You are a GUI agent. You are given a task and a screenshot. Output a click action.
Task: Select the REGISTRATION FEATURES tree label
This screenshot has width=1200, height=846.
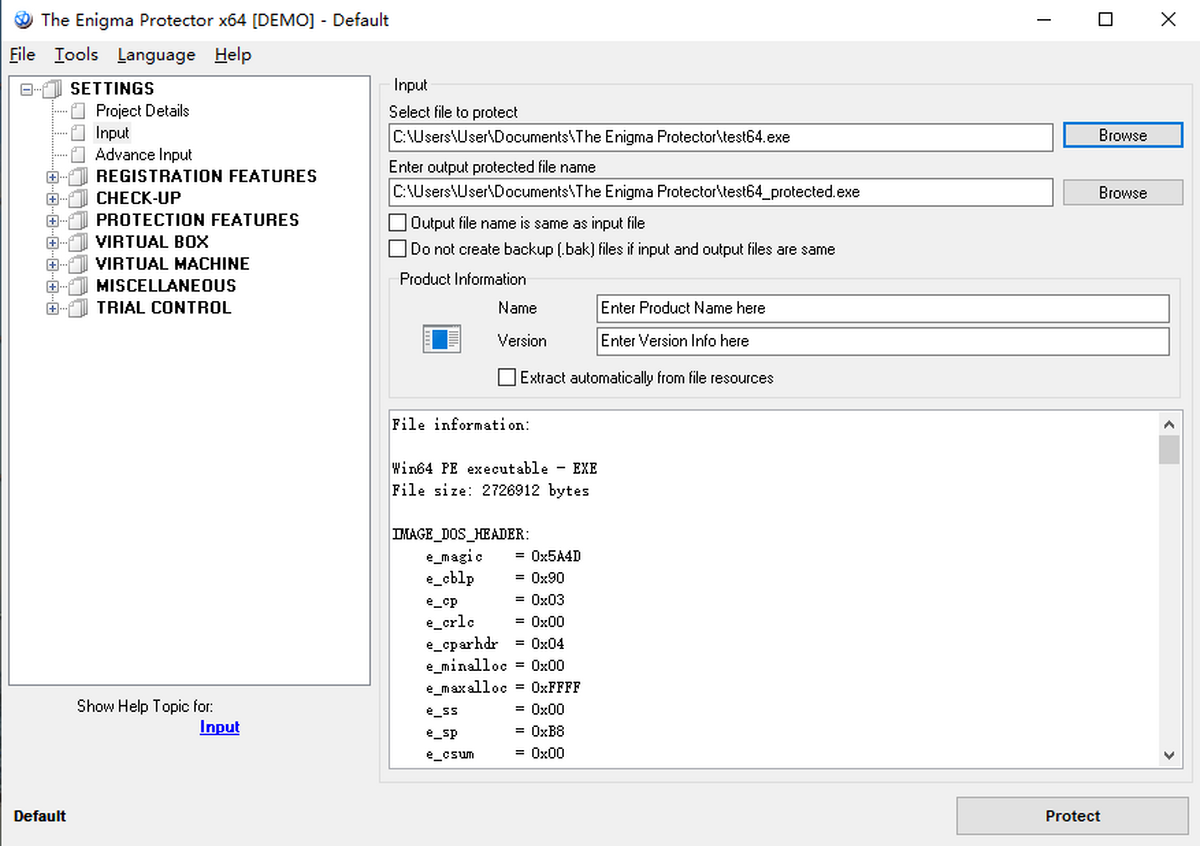pos(206,177)
